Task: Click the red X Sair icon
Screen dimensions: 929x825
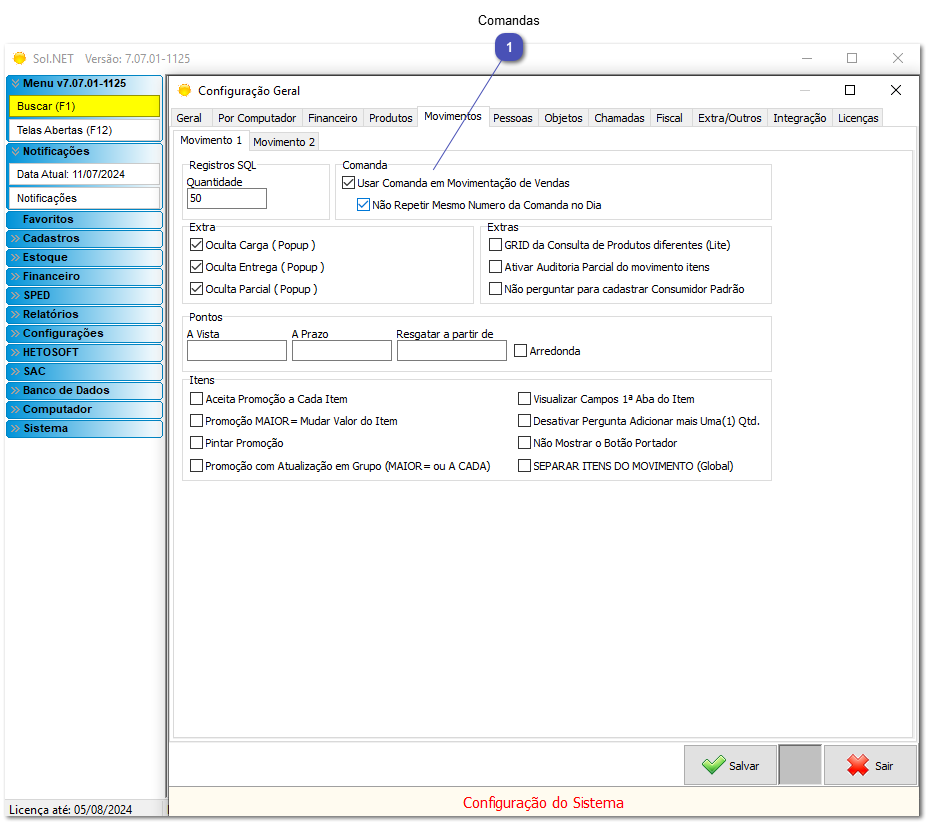Action: click(862, 765)
